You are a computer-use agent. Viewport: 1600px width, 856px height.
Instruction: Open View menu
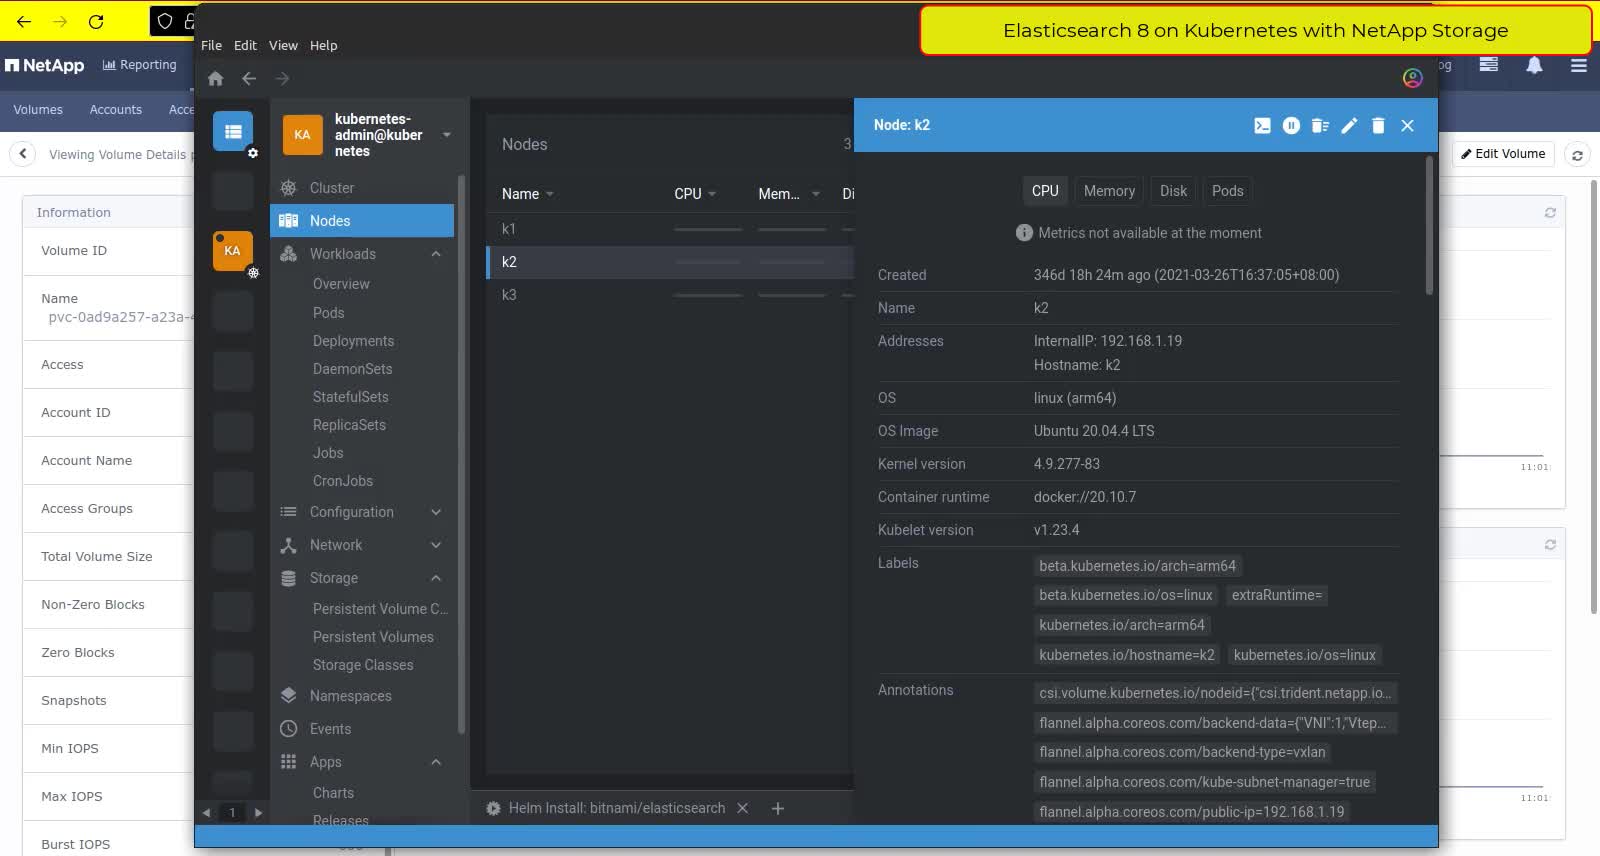pos(283,45)
